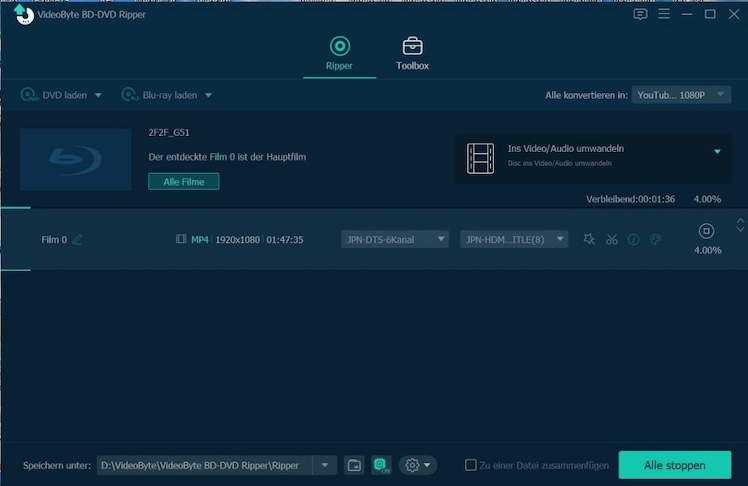Click the 'Alle stoppen' button
This screenshot has width=748, height=486.
[674, 465]
